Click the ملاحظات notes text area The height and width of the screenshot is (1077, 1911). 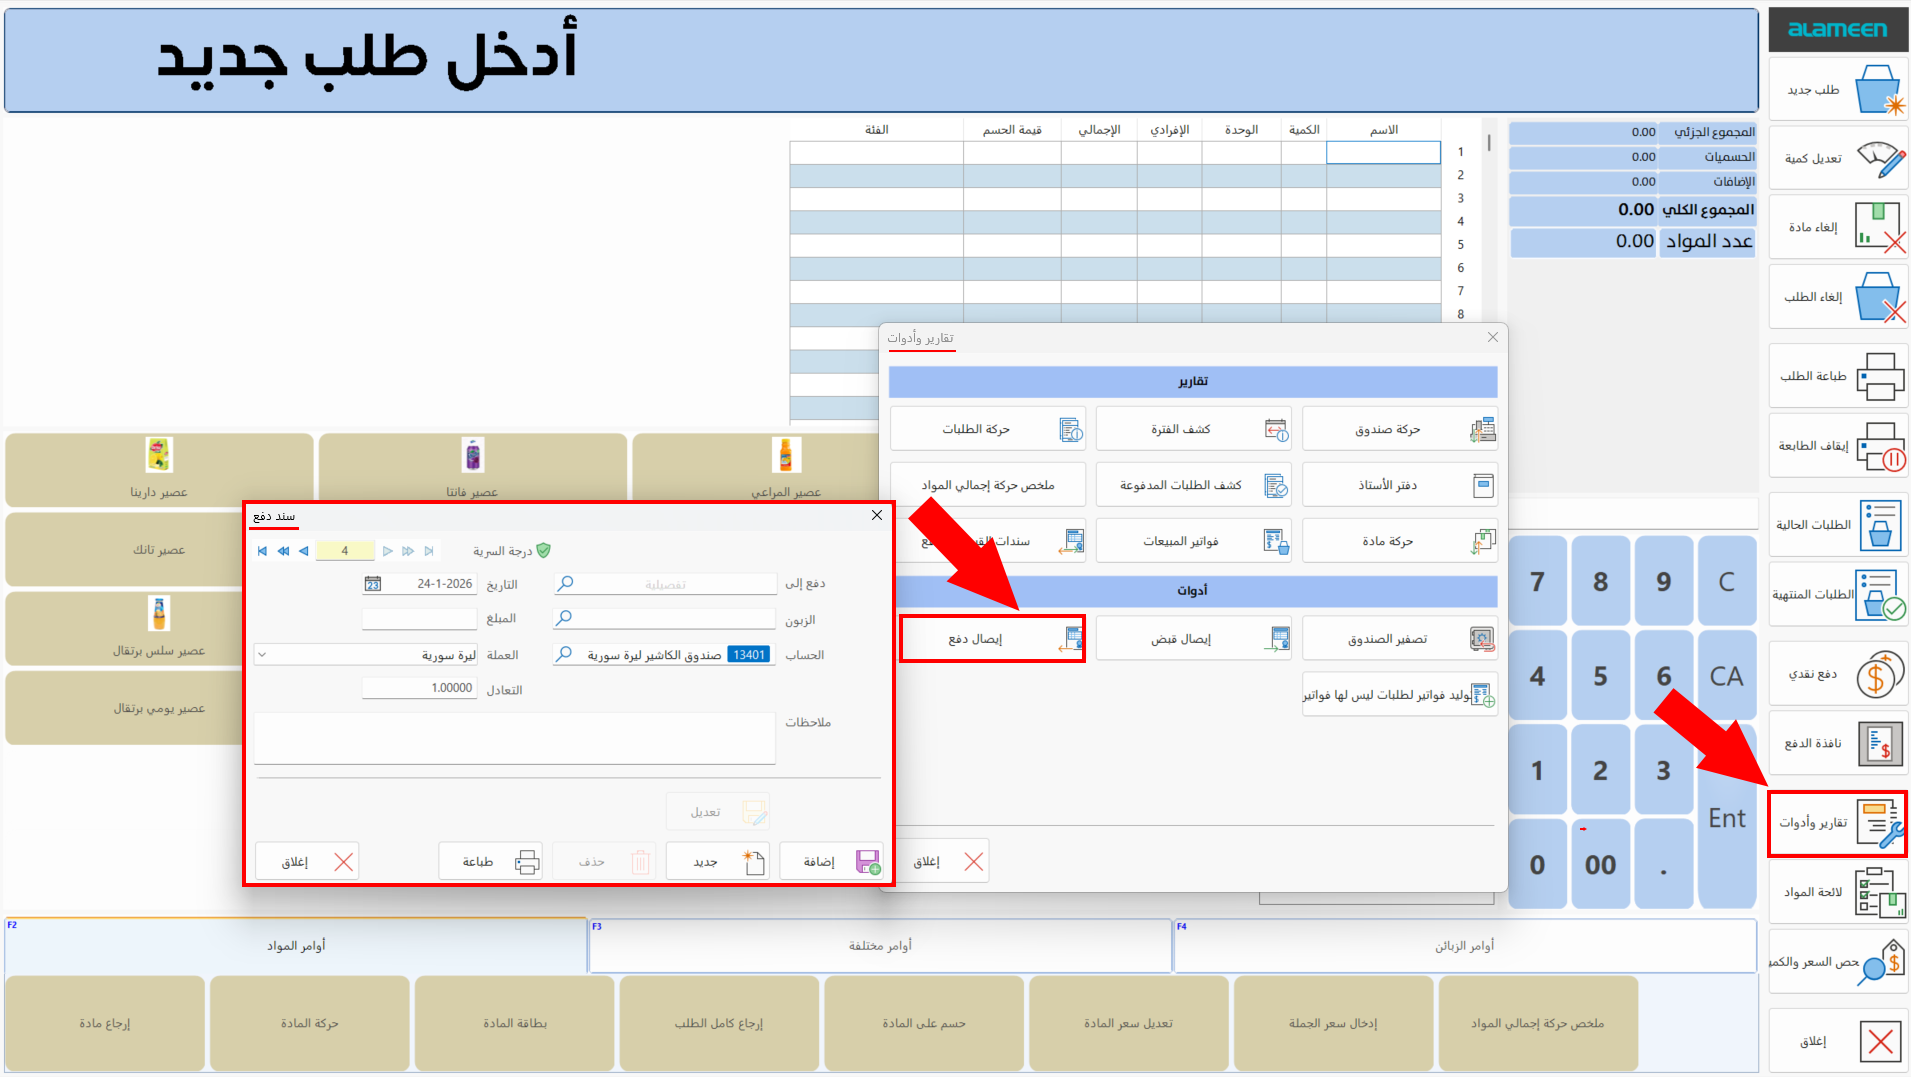tap(515, 738)
